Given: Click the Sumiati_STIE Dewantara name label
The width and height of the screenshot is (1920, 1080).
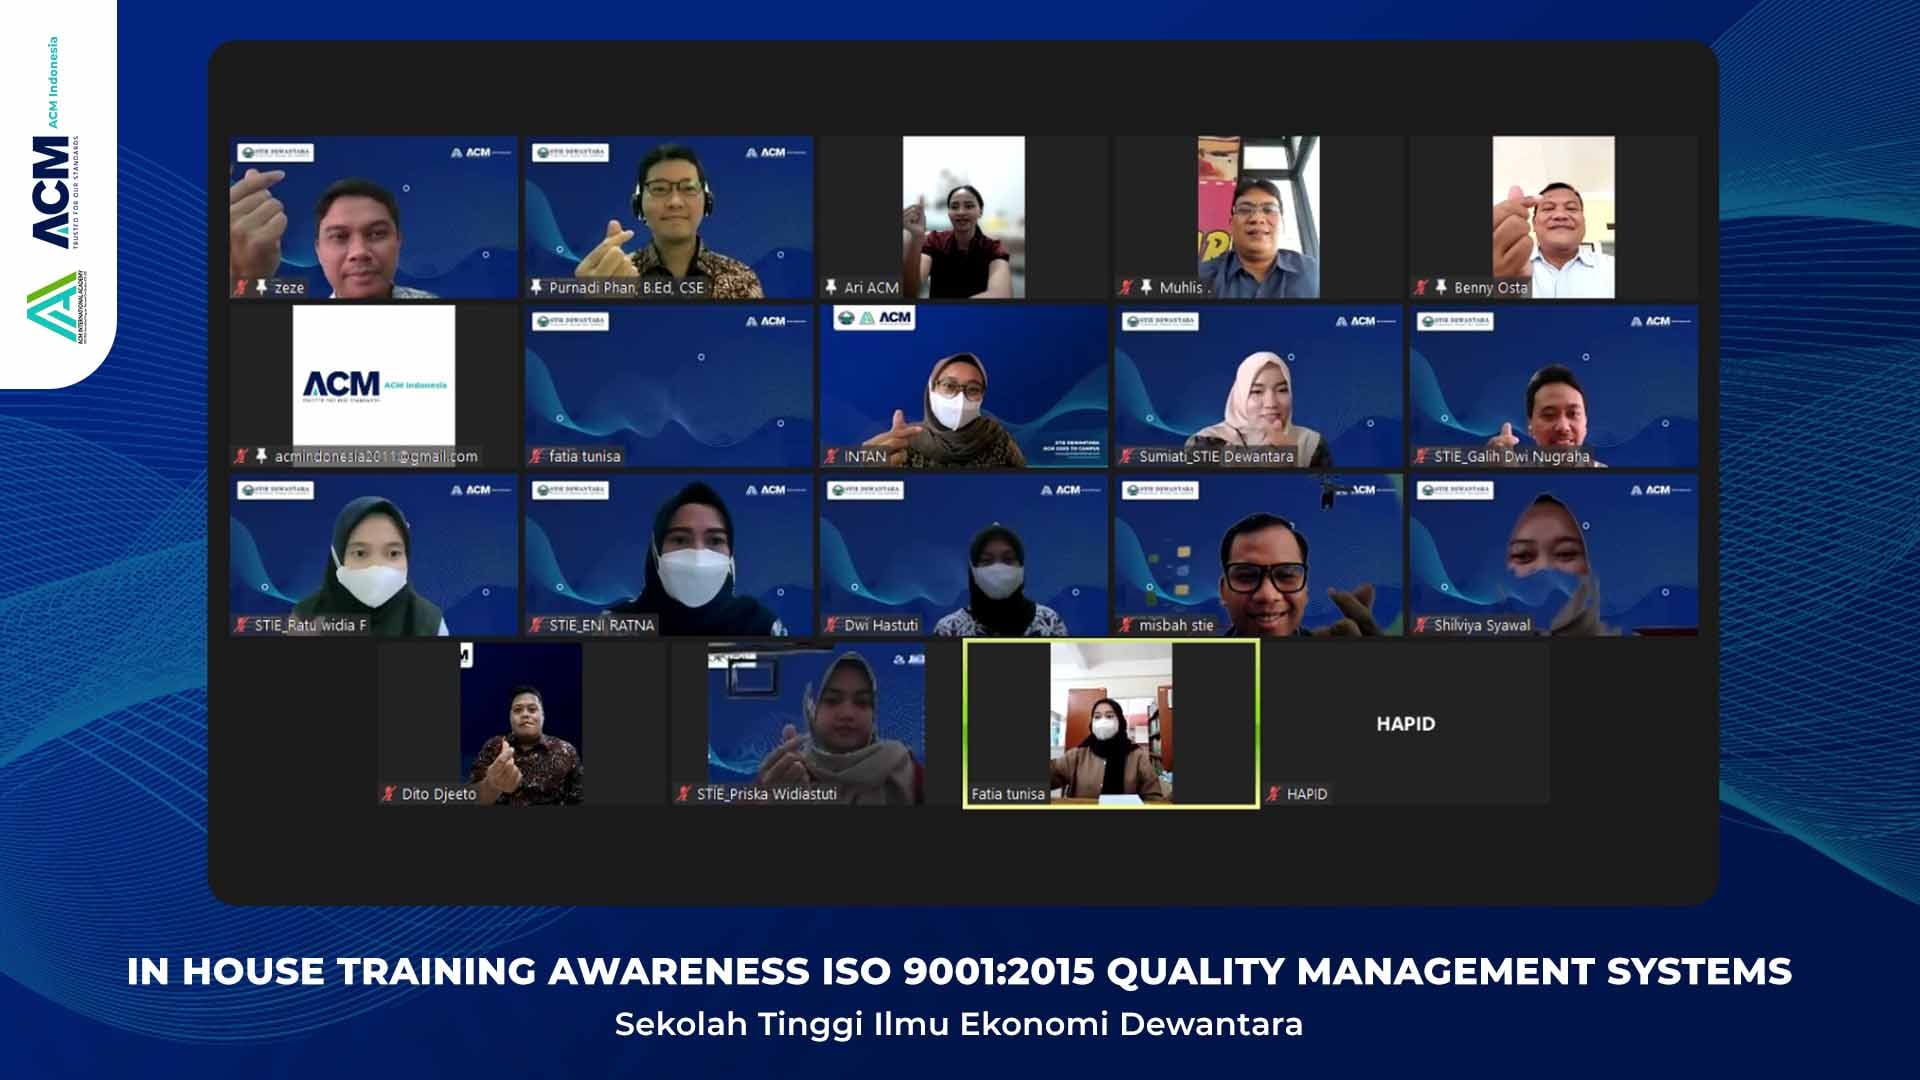Looking at the screenshot, I should [x=1216, y=456].
